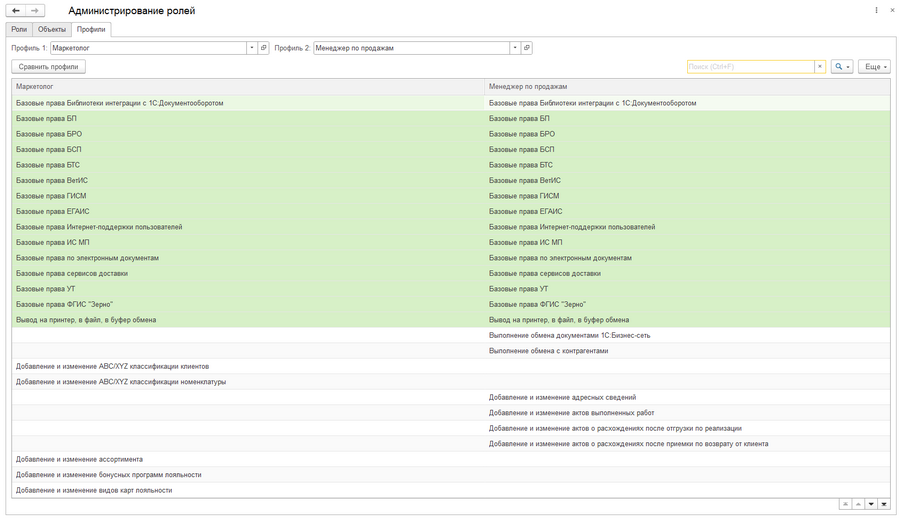Screen dimensions: 900x519
Task: Click the Сравнить профили button
Action: (x=48, y=67)
